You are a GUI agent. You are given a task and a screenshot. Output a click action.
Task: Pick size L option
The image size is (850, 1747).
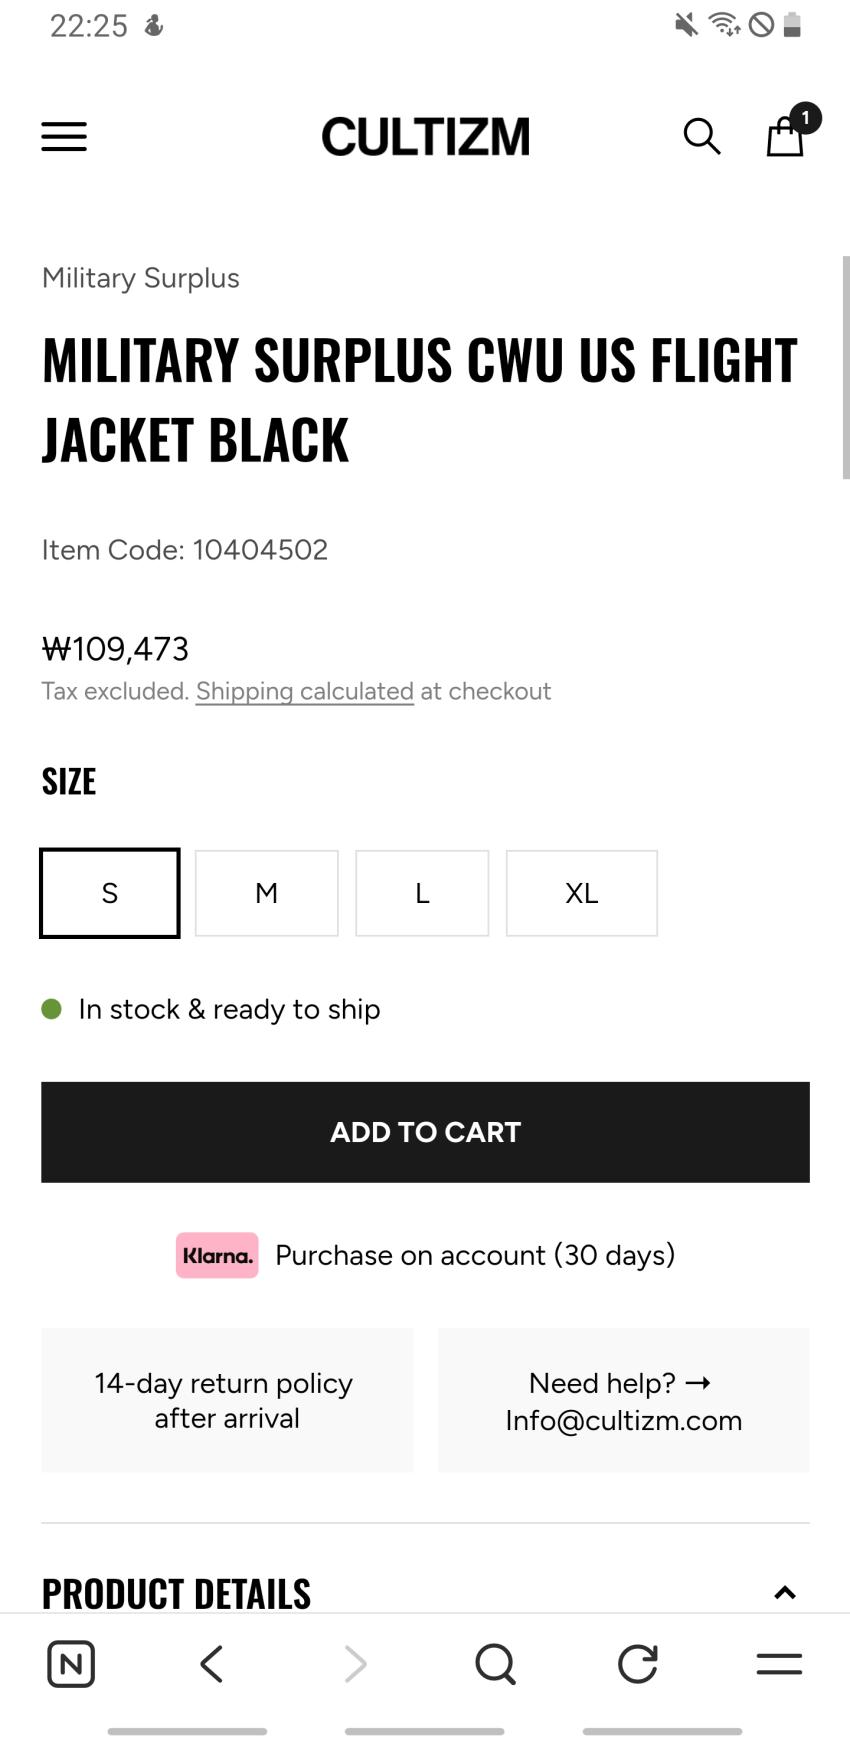[422, 893]
